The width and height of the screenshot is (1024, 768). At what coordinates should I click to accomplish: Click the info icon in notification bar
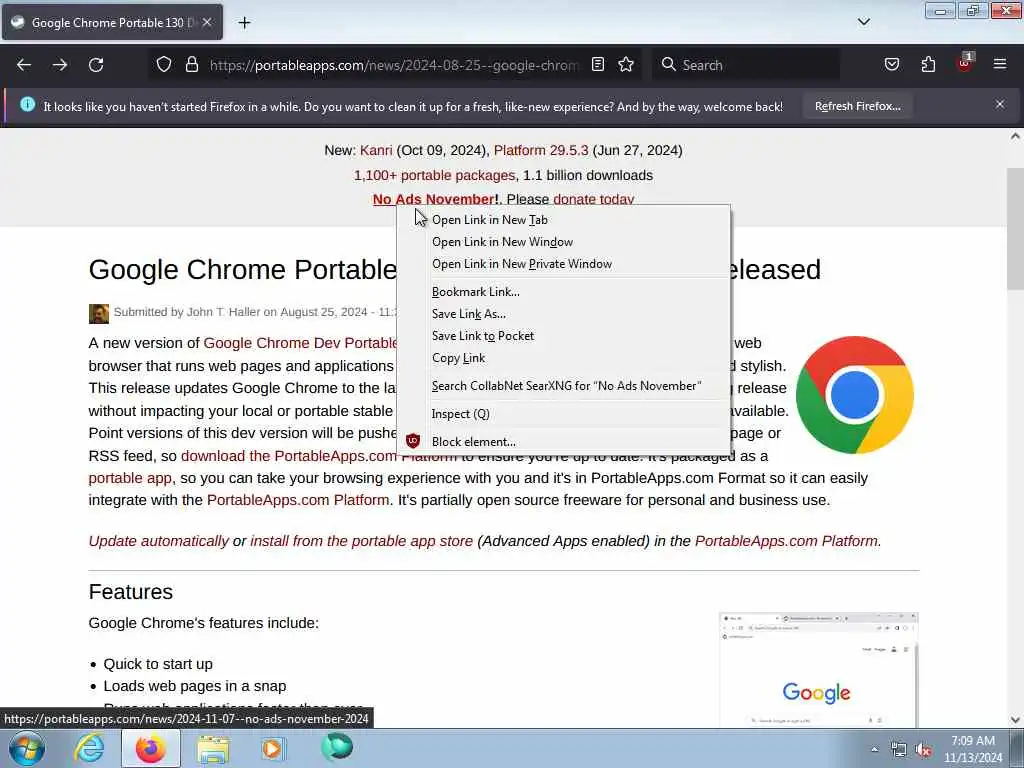tap(27, 104)
